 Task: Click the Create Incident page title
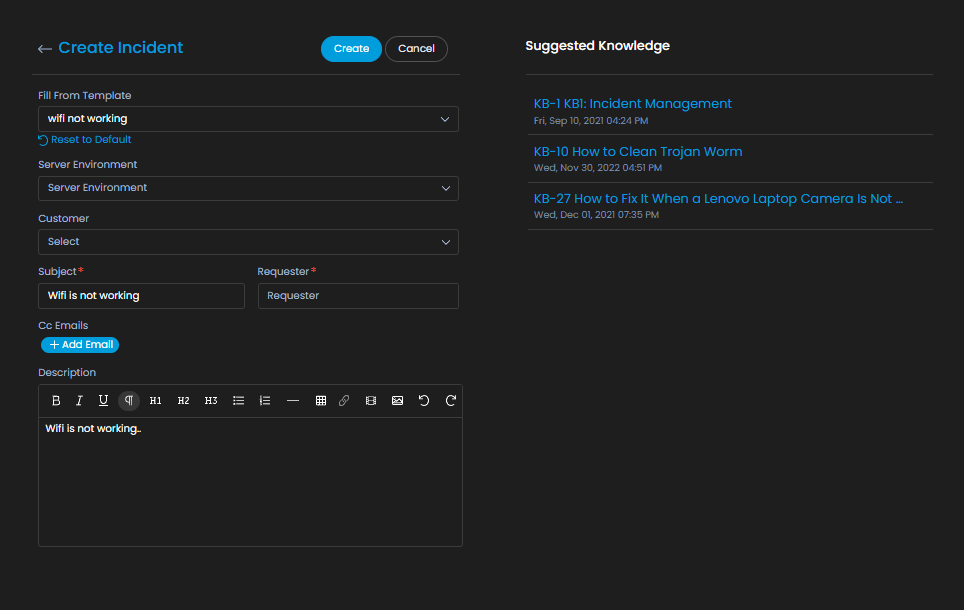(120, 47)
